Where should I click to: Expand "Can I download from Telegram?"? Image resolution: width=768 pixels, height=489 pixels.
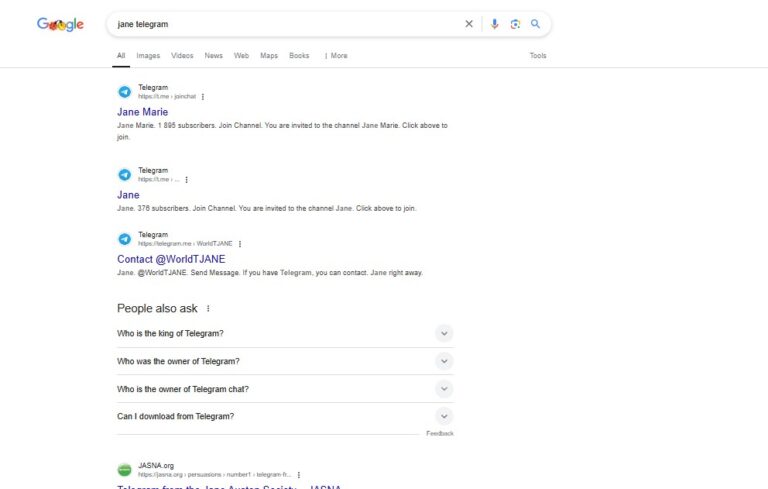click(444, 417)
